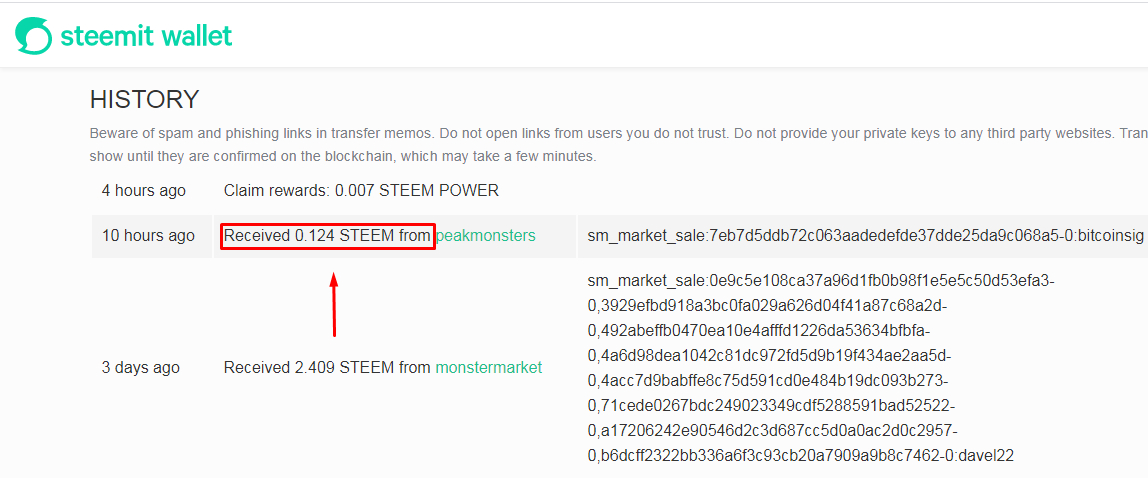
Task: Select the 'Received 2.409 STEEM from' text
Action: [x=327, y=368]
